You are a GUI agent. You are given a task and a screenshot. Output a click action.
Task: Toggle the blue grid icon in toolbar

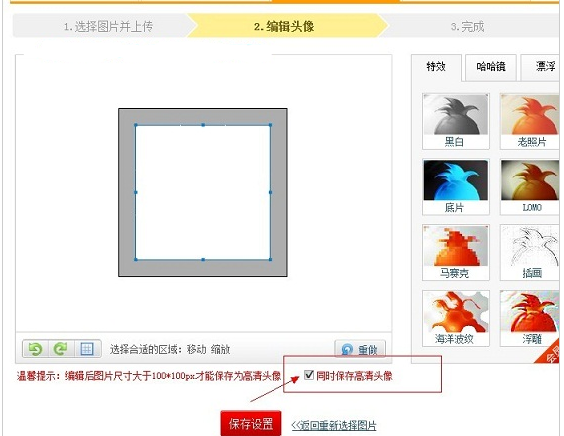[87, 349]
